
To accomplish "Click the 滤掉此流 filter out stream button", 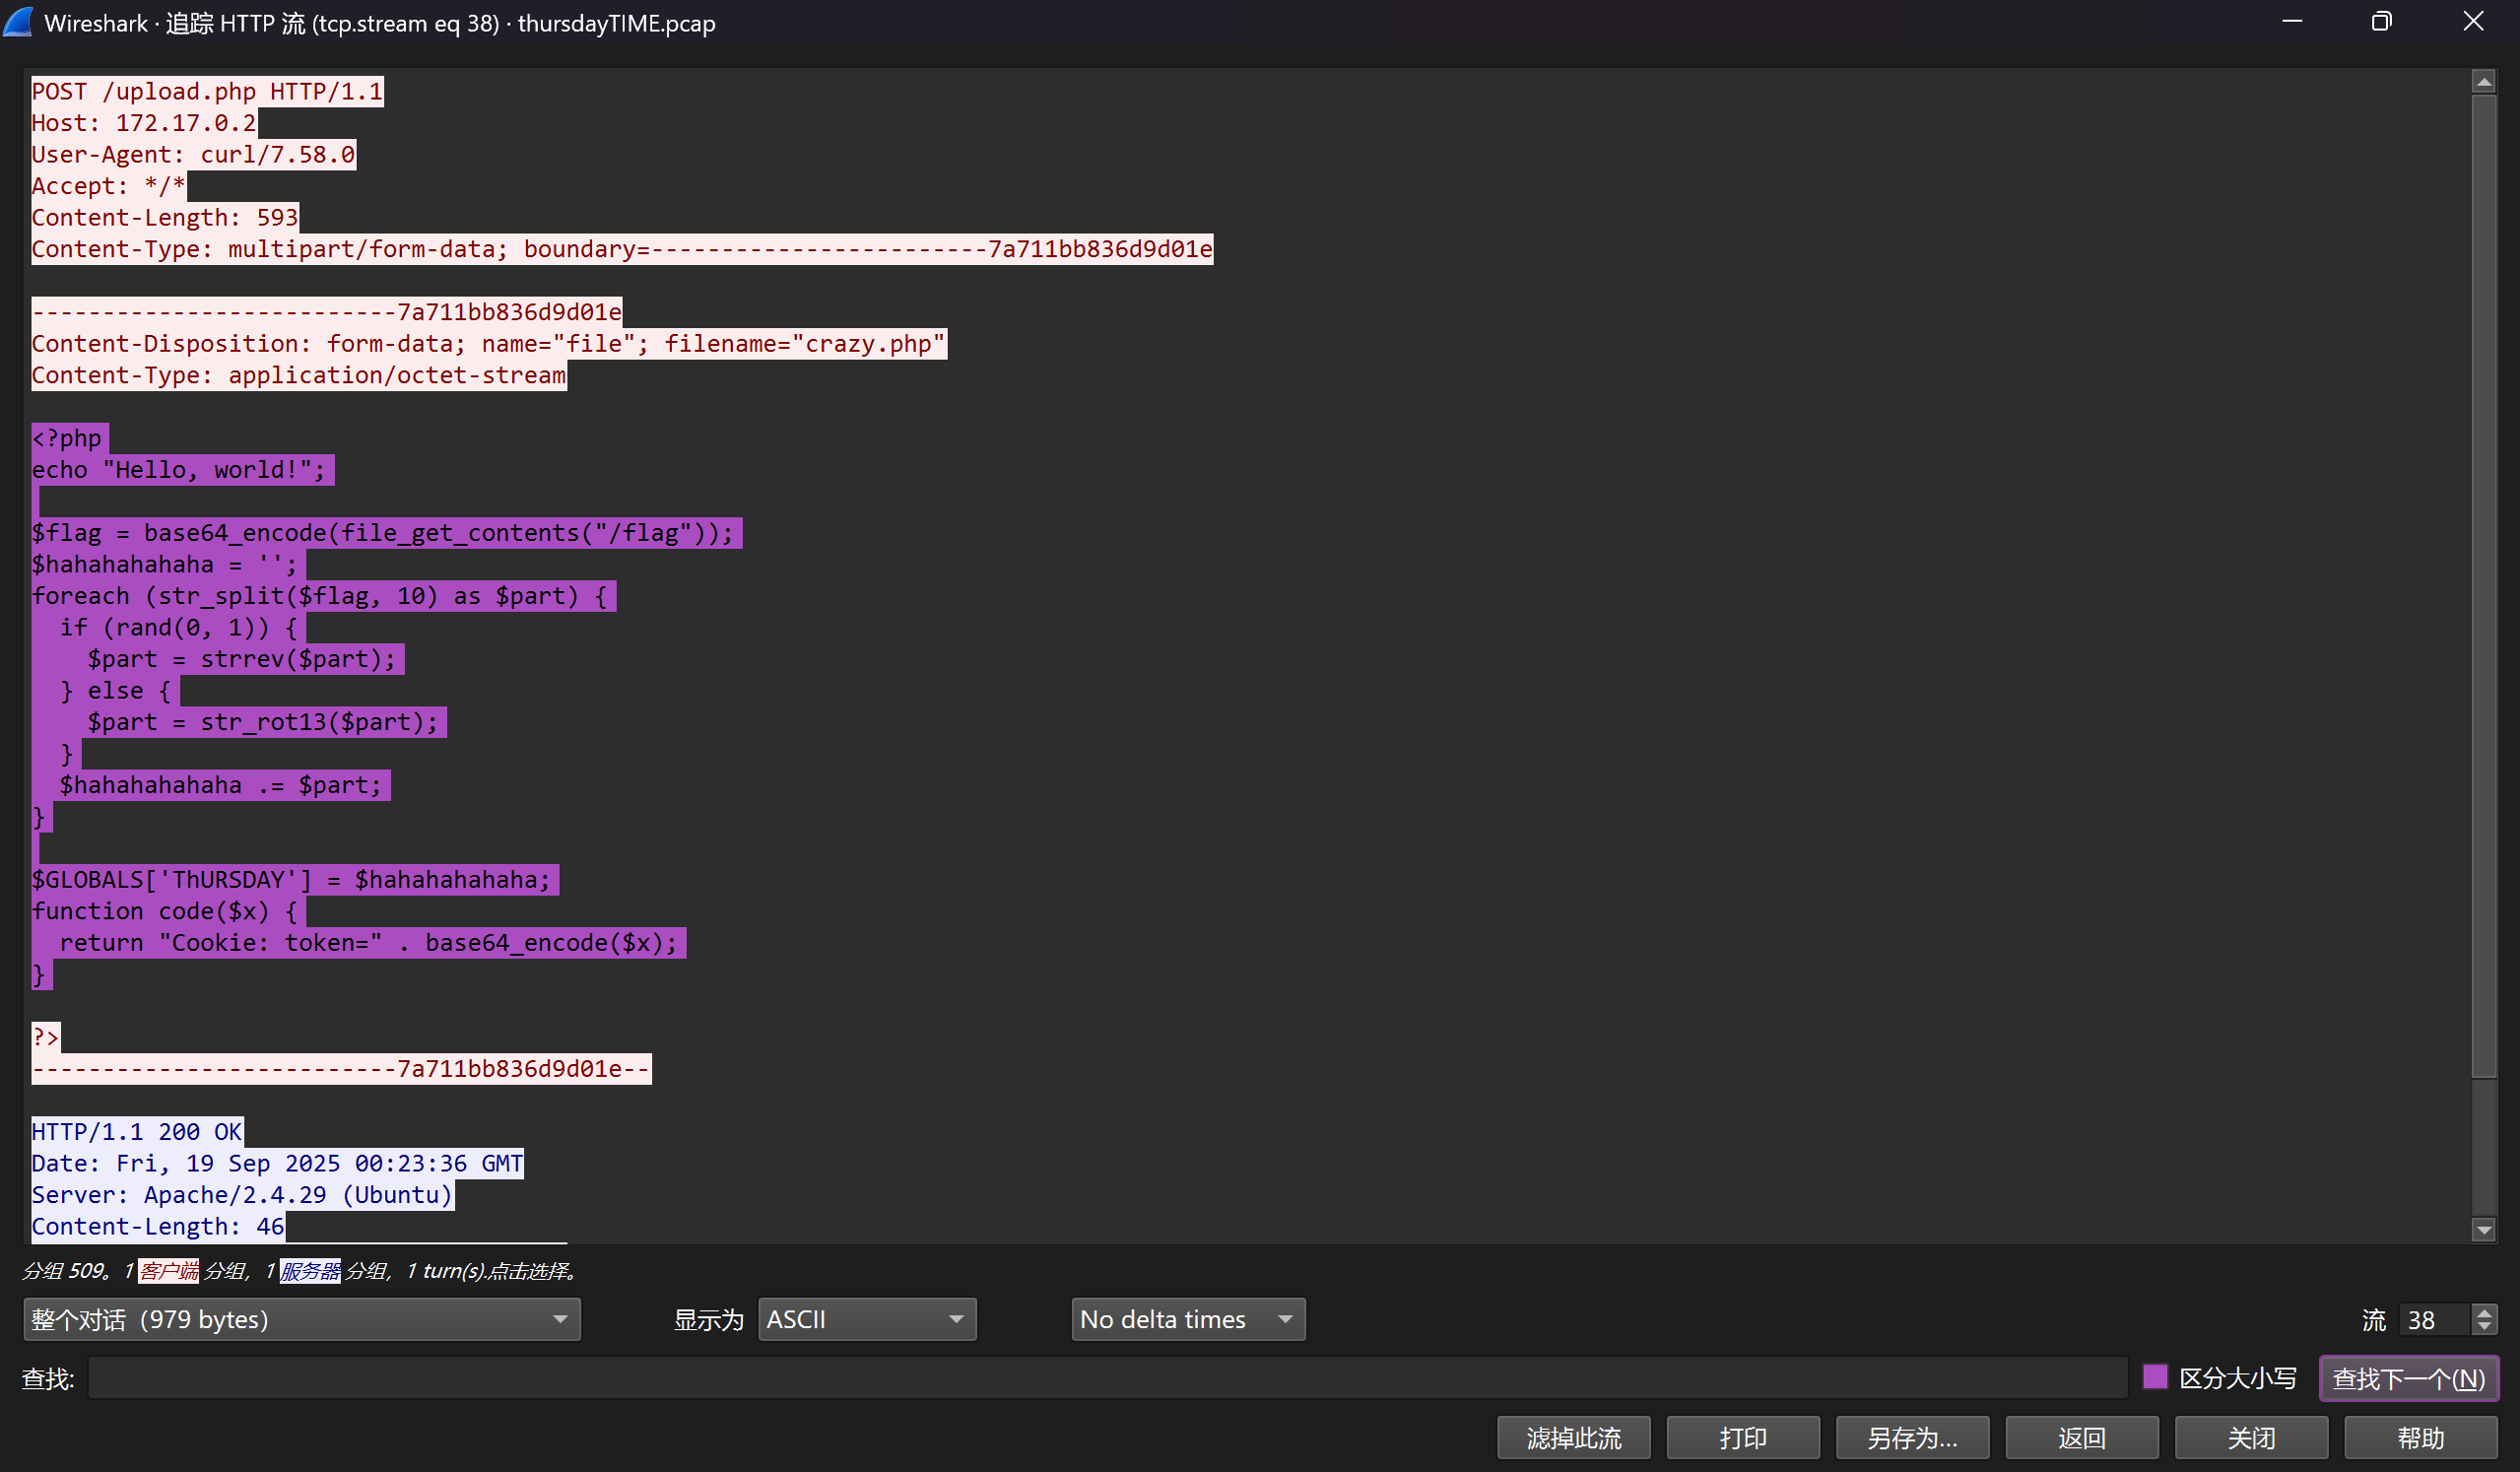I will [x=1573, y=1438].
